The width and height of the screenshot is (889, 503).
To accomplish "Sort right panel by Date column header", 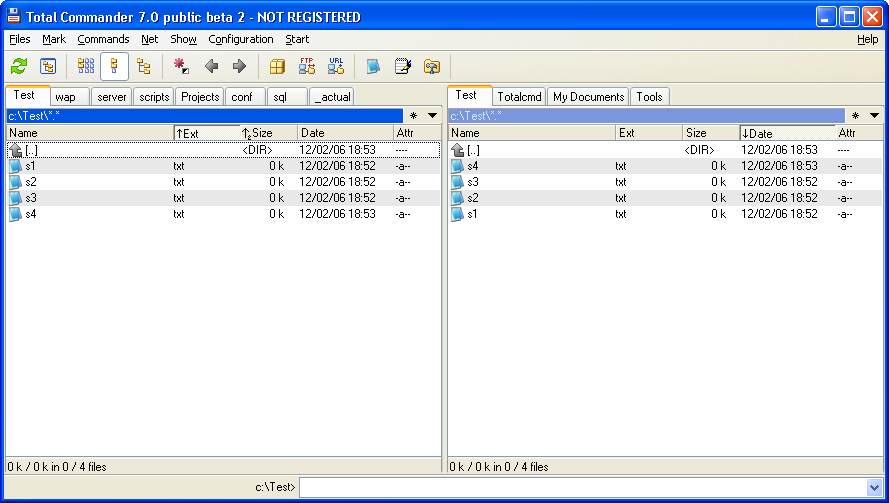I will coord(787,133).
